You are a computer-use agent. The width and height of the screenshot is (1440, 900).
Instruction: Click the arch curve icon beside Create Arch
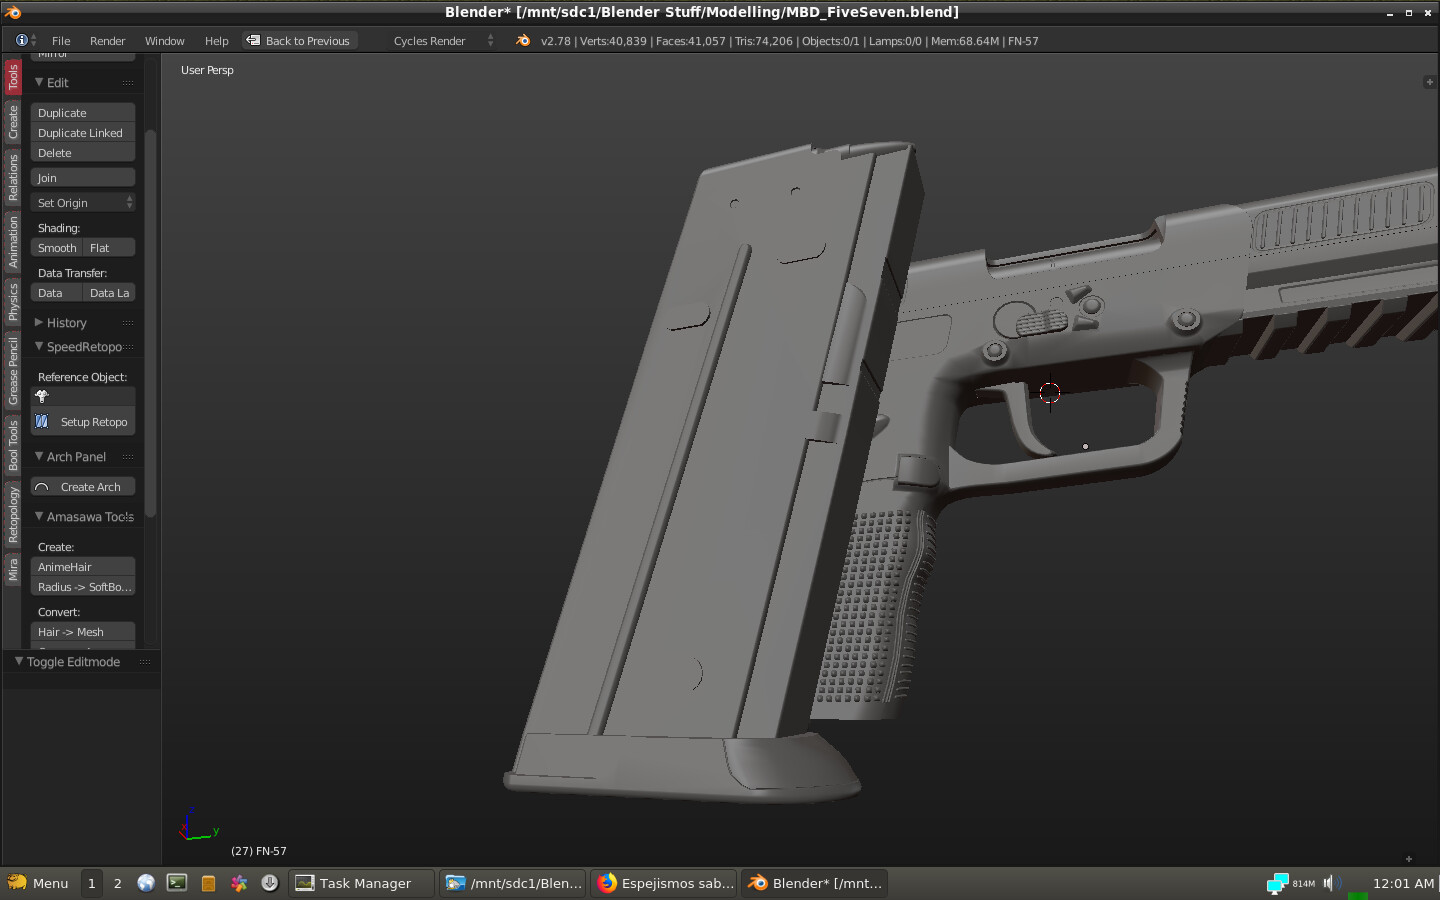click(42, 487)
